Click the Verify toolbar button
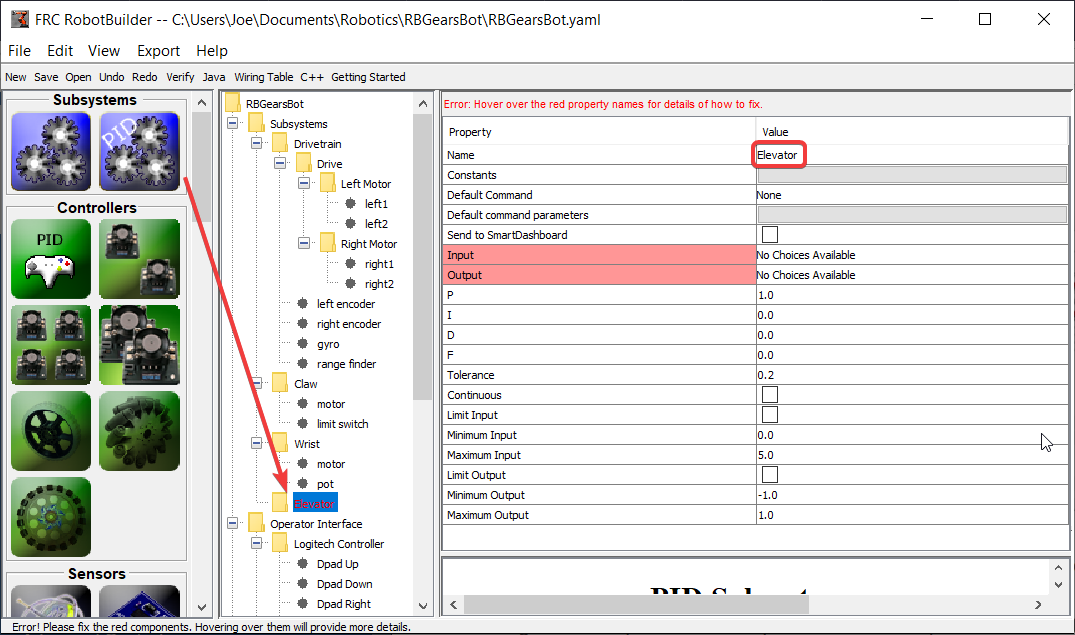 (x=180, y=77)
